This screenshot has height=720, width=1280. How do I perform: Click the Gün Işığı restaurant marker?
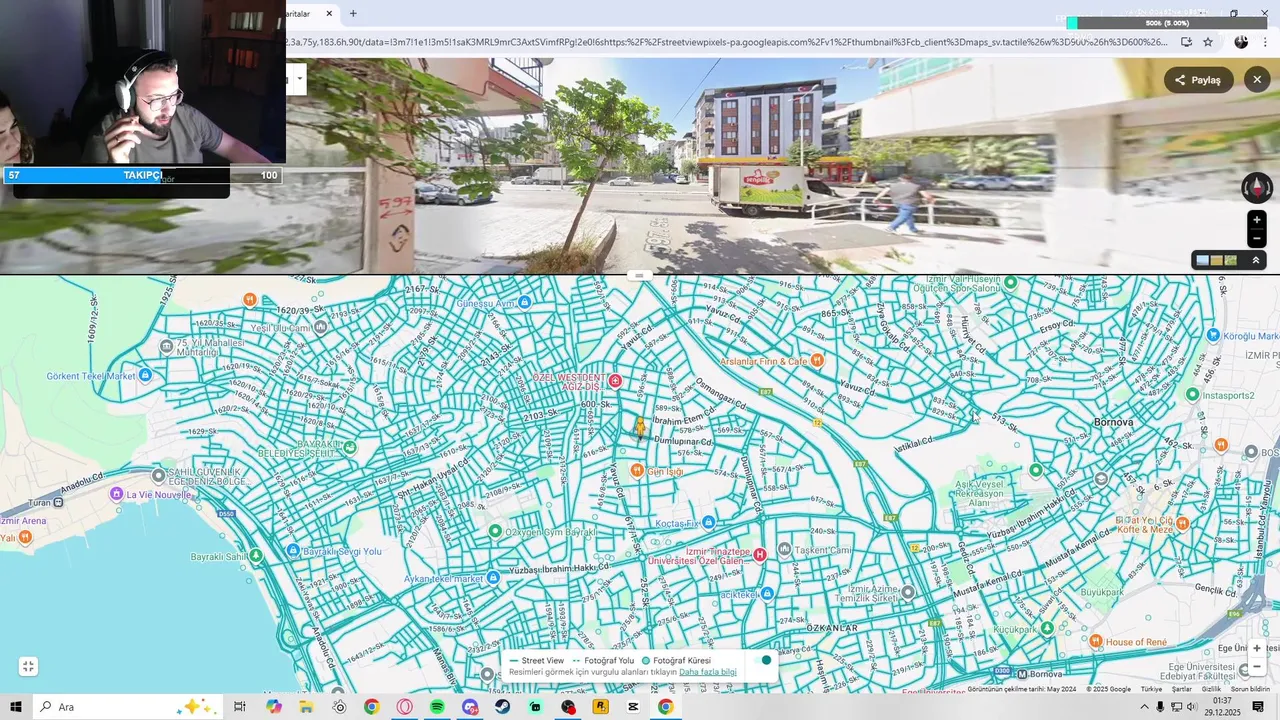tap(637, 470)
